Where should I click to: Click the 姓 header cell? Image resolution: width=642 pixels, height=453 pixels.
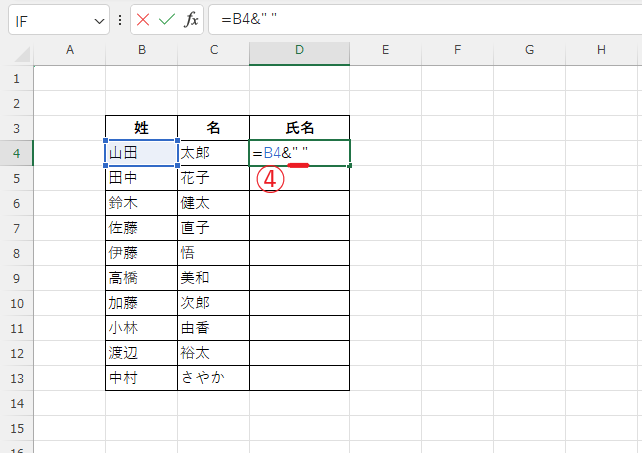pyautogui.click(x=141, y=127)
